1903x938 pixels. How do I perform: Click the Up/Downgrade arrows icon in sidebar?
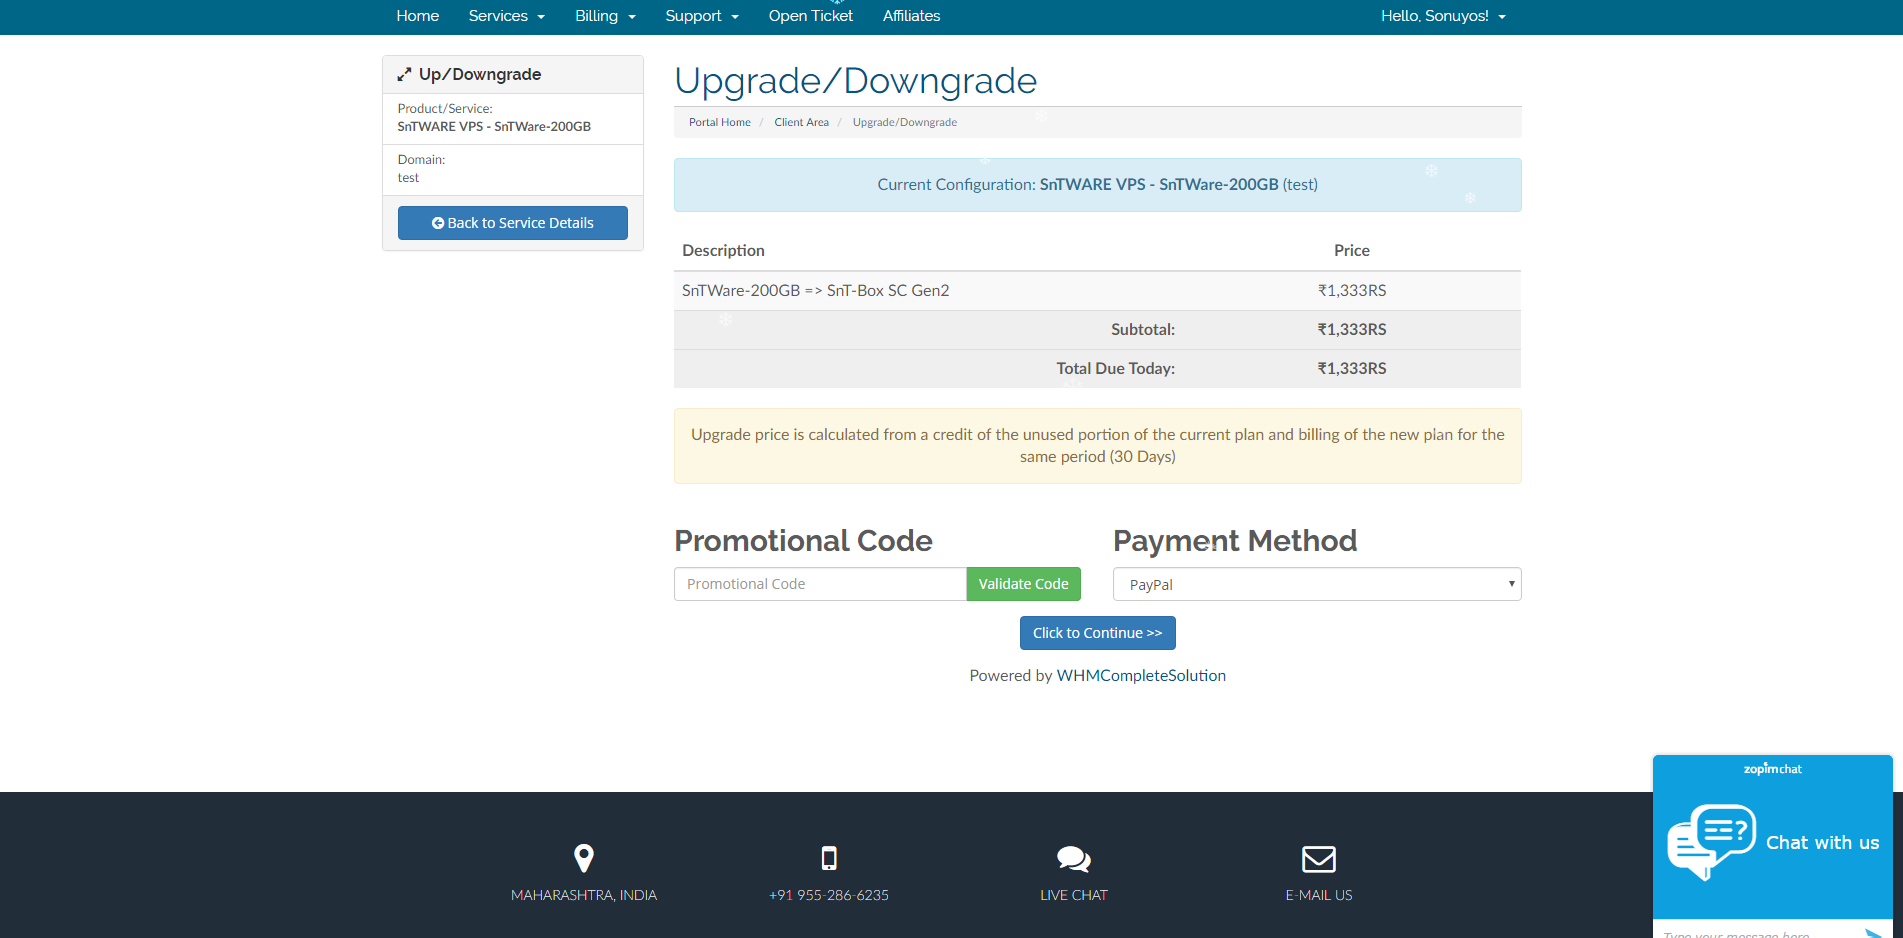(404, 75)
